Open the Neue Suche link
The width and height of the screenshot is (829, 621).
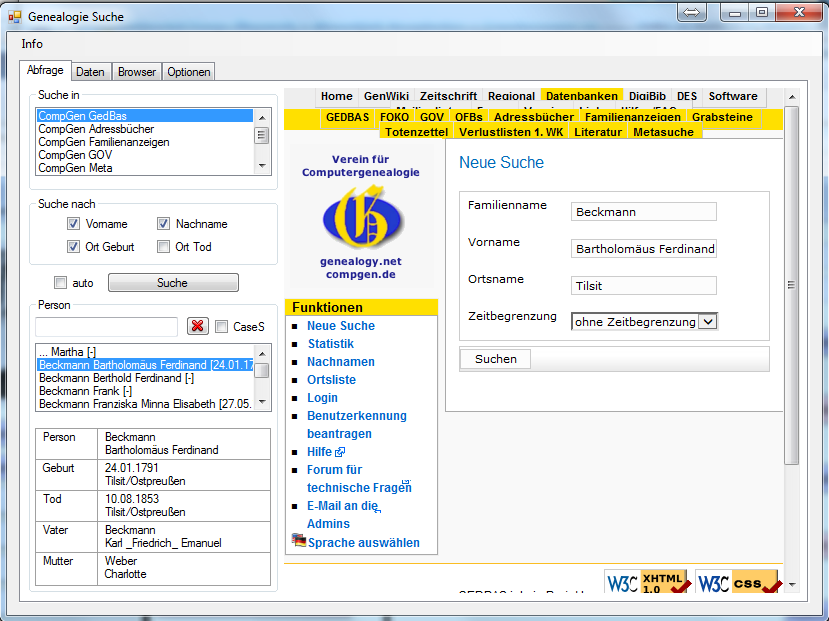click(x=341, y=326)
